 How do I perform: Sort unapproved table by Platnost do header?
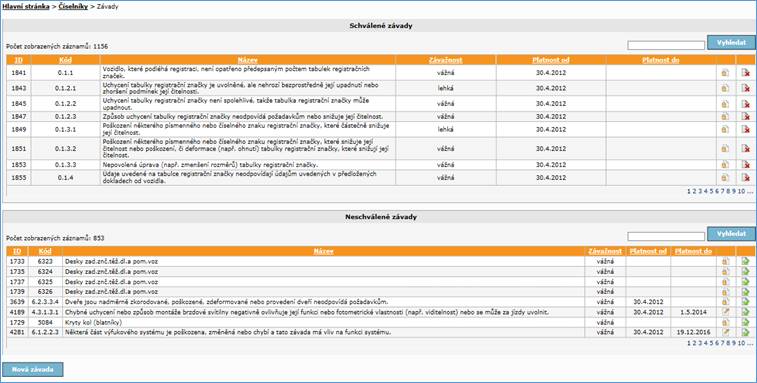tap(693, 251)
